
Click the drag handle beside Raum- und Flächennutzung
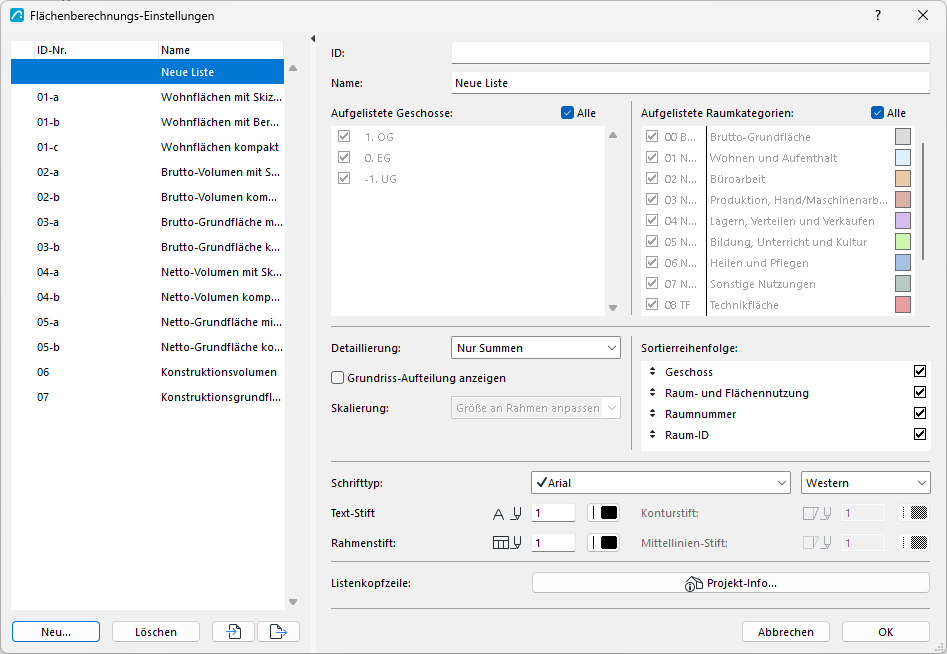[x=652, y=393]
